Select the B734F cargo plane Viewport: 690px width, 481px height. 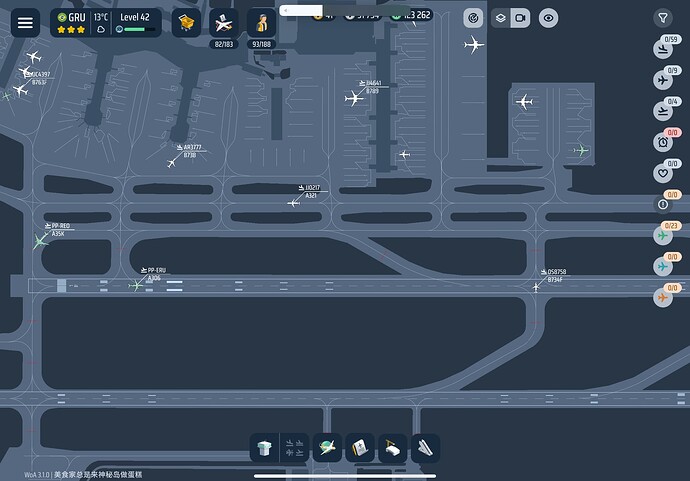point(536,287)
